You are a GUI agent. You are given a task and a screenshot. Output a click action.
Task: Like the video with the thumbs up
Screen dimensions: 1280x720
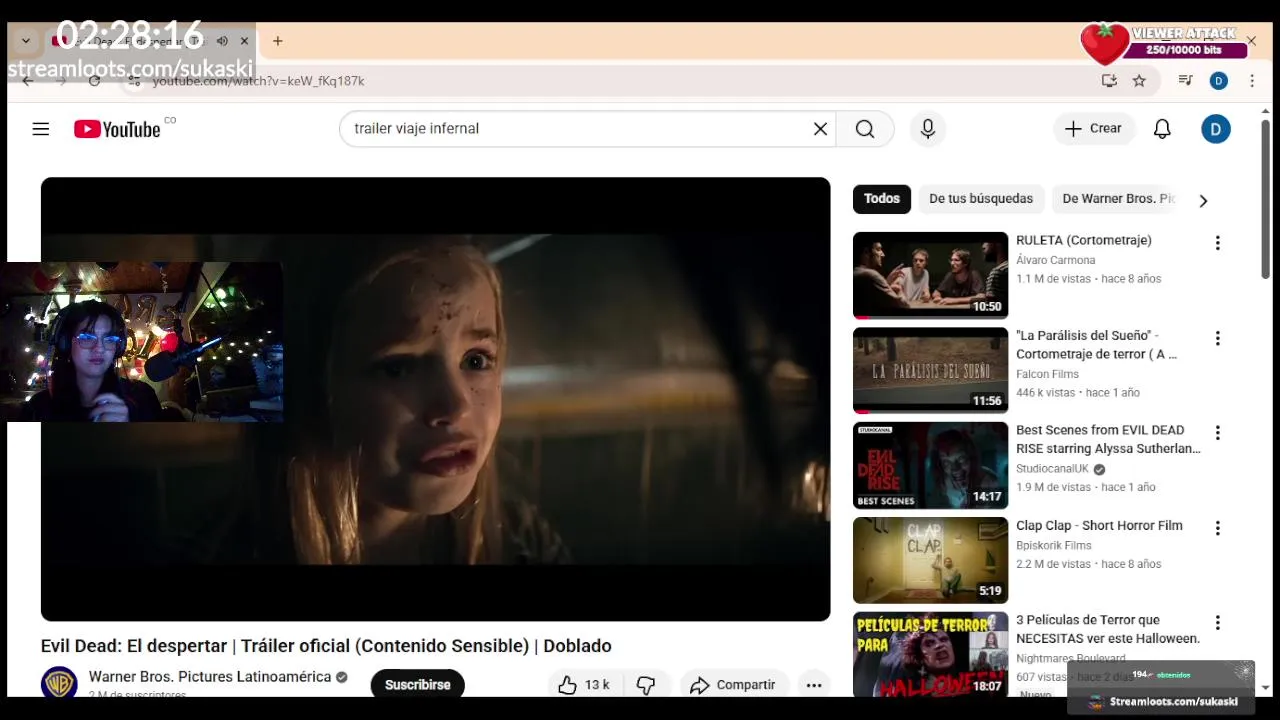568,685
